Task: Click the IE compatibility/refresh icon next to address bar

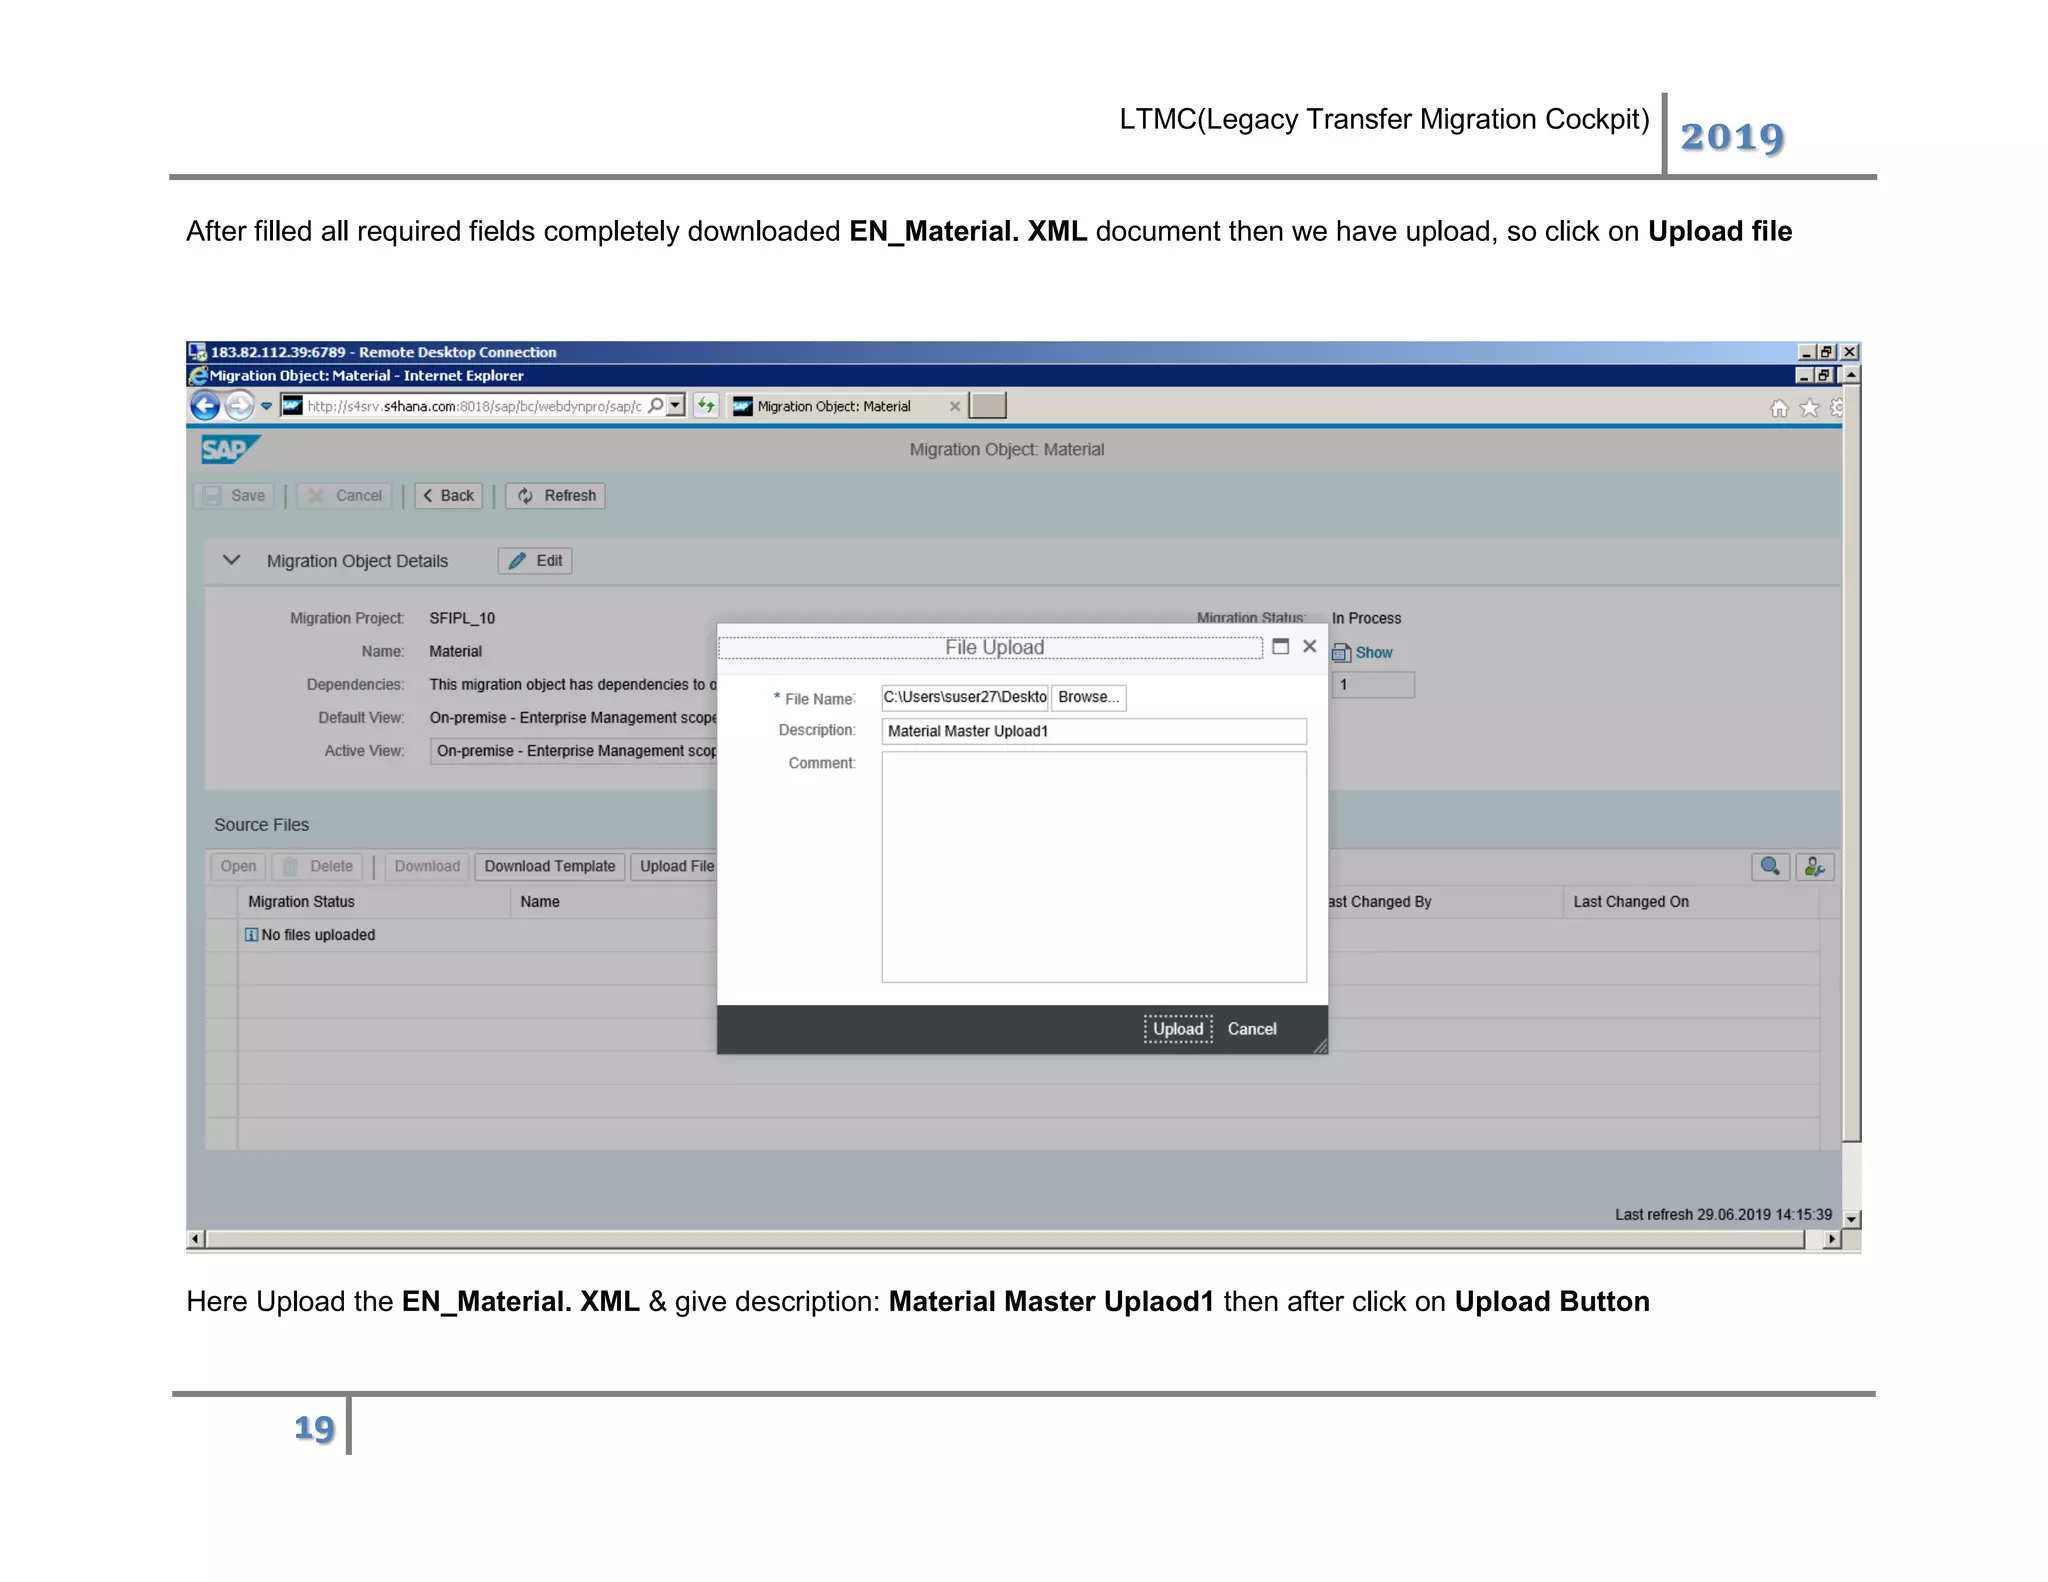Action: (707, 406)
